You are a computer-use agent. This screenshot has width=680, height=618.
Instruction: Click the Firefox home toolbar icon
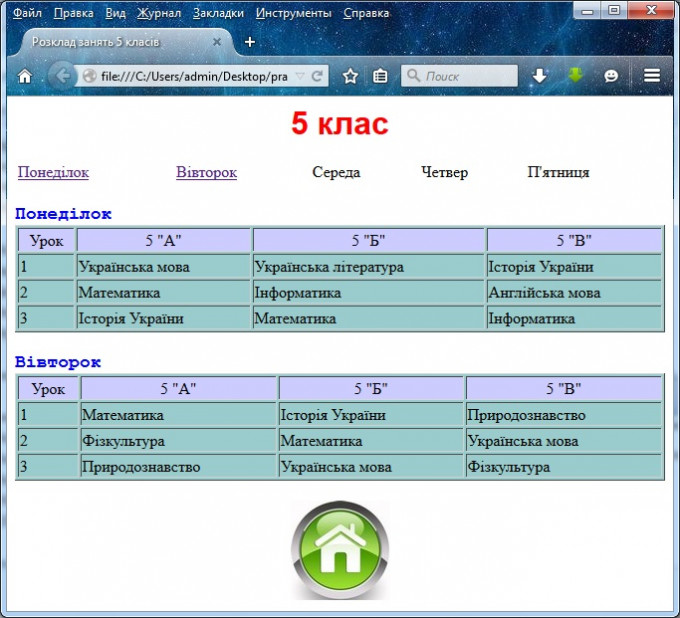[25, 76]
